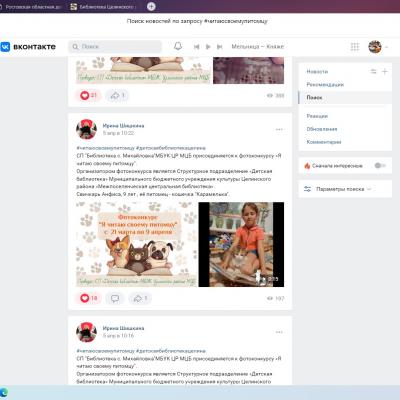
Task: Click the flame icon beside Сначала интересное
Action: coord(307,166)
